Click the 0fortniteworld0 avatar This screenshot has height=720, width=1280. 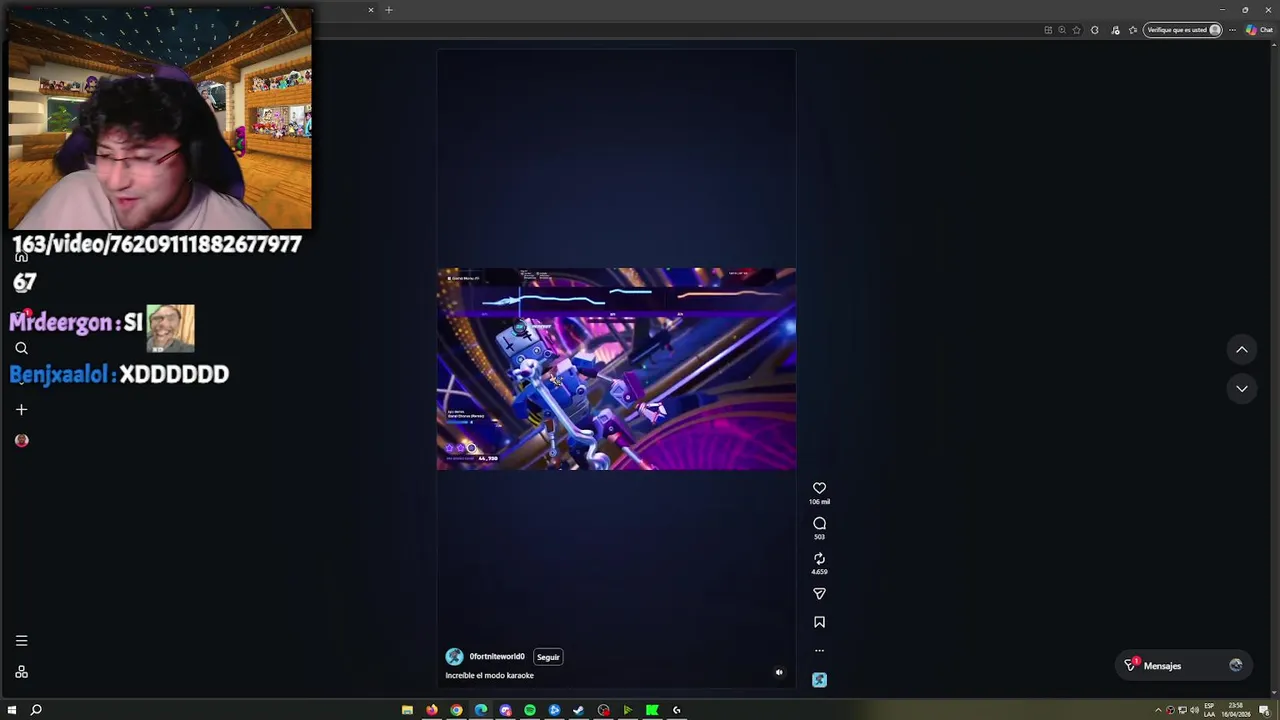pyautogui.click(x=454, y=657)
